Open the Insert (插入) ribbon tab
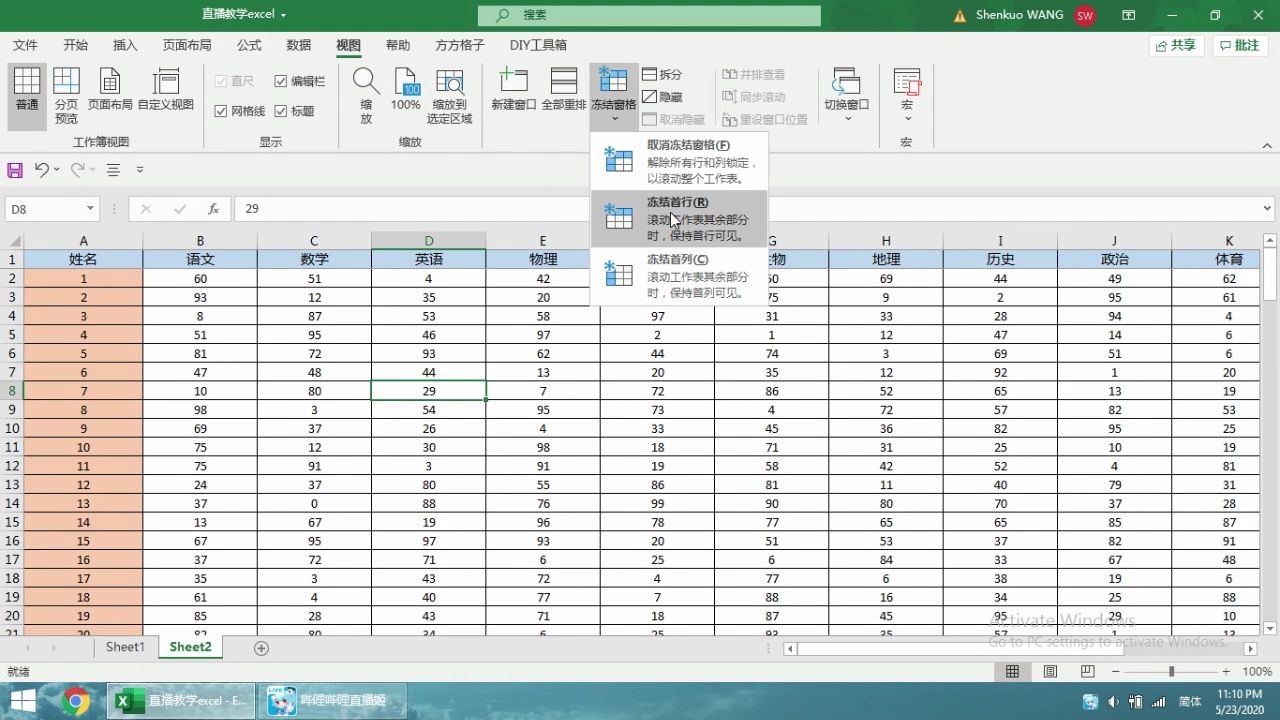This screenshot has width=1280, height=720. coord(125,45)
